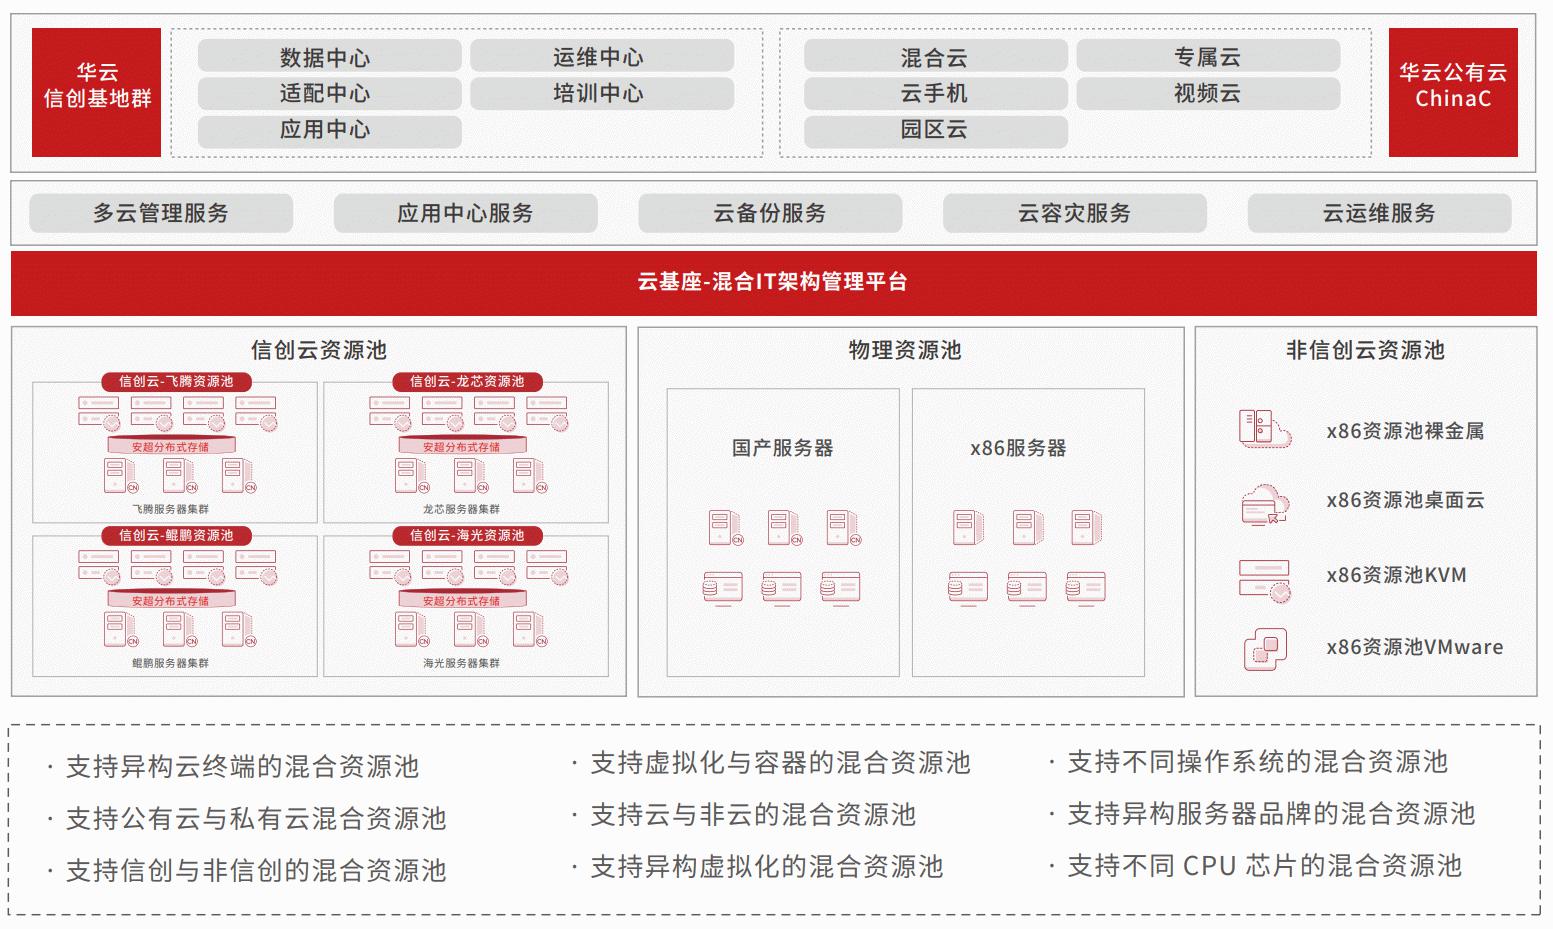Image resolution: width=1553 pixels, height=929 pixels.
Task: Click the x86资源池VMware icon
Action: point(1264,648)
